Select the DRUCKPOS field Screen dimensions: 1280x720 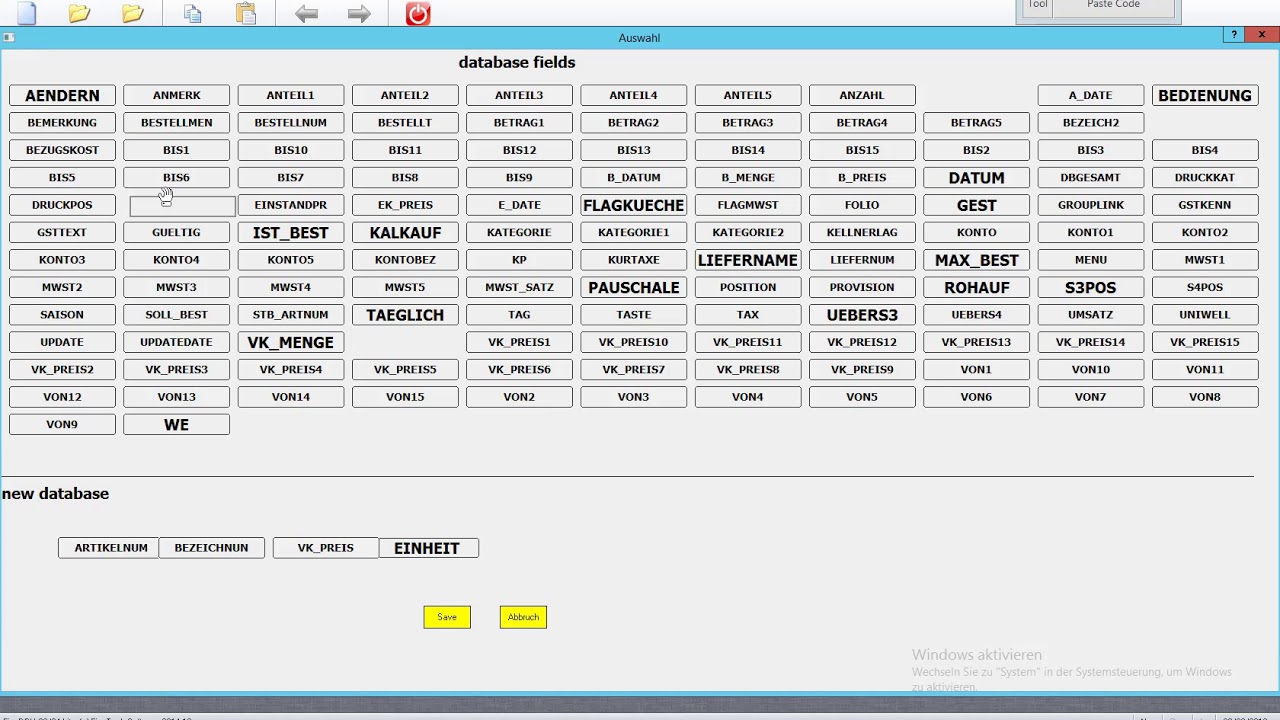tap(62, 205)
